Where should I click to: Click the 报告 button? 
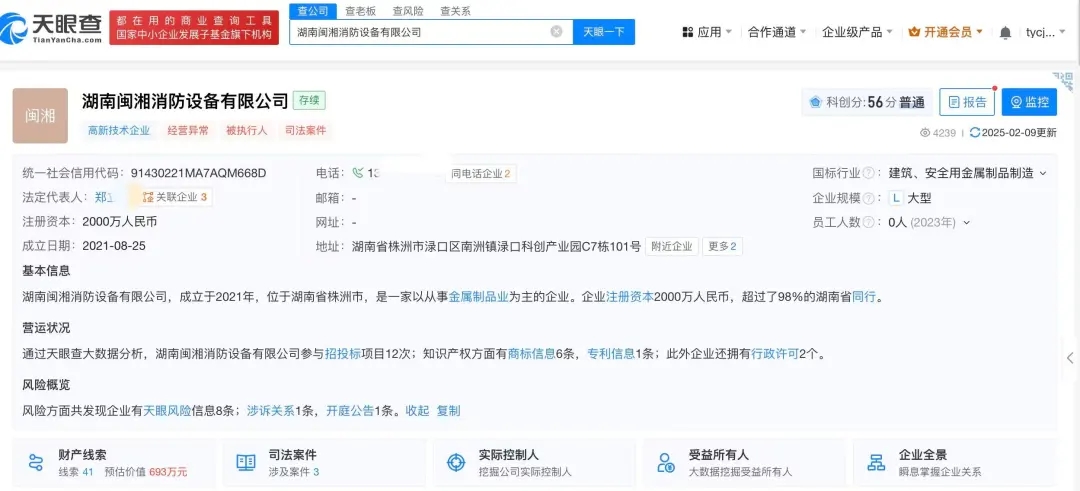(x=967, y=102)
